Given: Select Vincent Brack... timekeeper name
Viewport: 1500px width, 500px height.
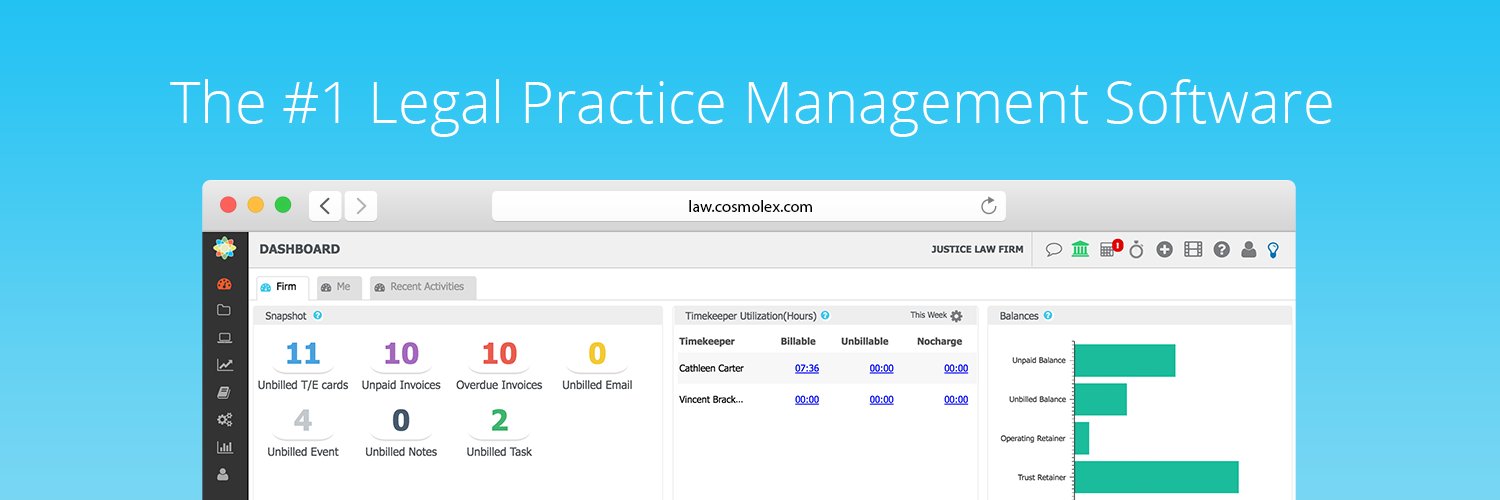Looking at the screenshot, I should point(711,399).
